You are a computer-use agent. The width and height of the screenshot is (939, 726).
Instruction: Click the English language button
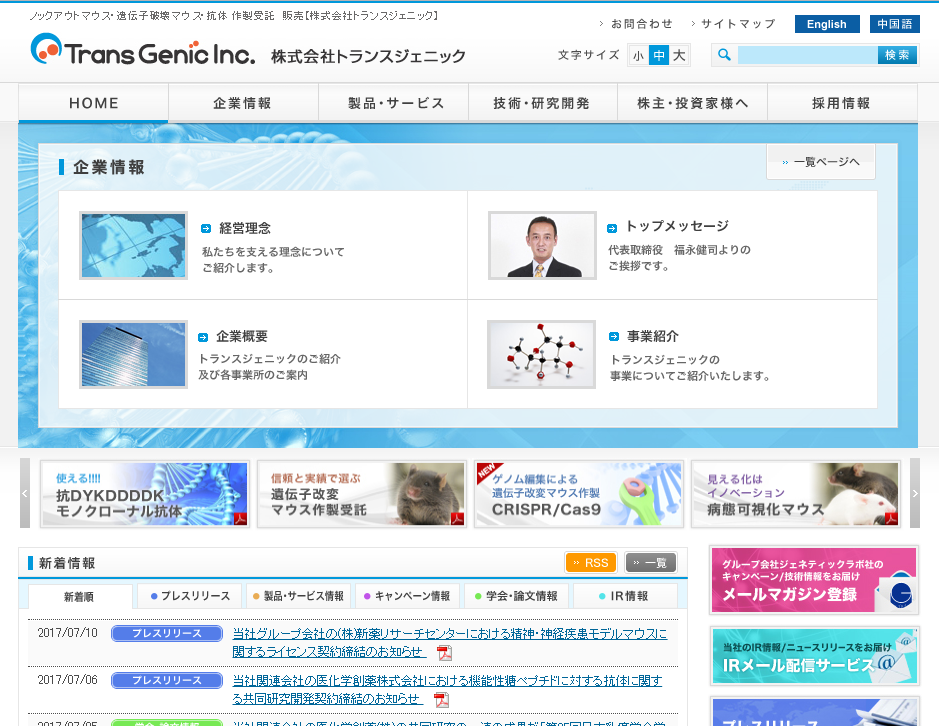coord(827,24)
